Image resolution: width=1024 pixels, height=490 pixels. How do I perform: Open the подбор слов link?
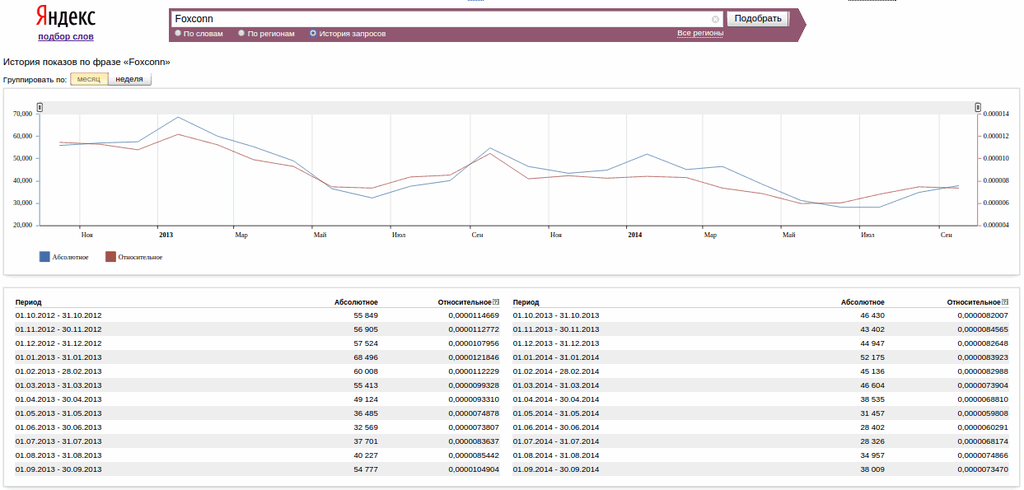coord(65,37)
